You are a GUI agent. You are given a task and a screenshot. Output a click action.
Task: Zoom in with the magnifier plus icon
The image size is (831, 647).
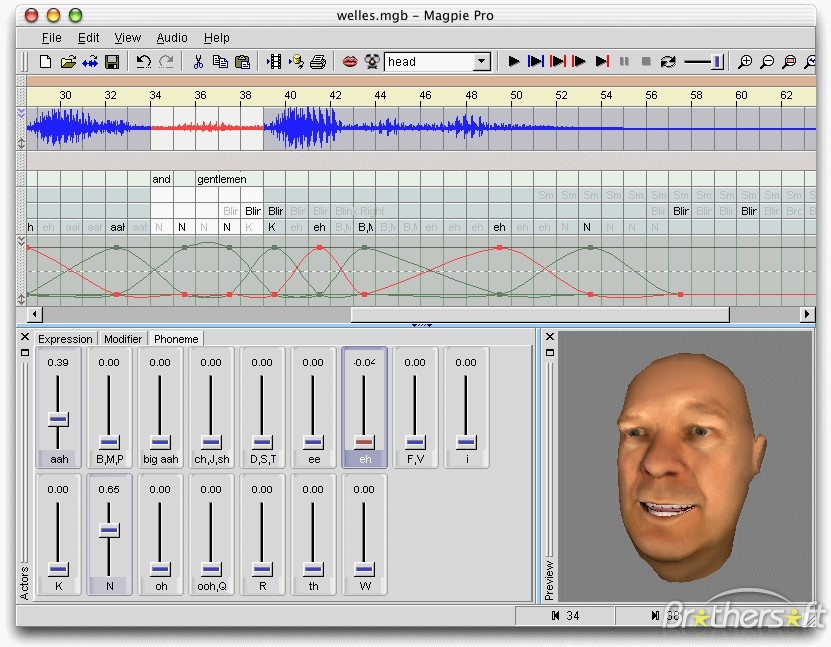pyautogui.click(x=745, y=62)
